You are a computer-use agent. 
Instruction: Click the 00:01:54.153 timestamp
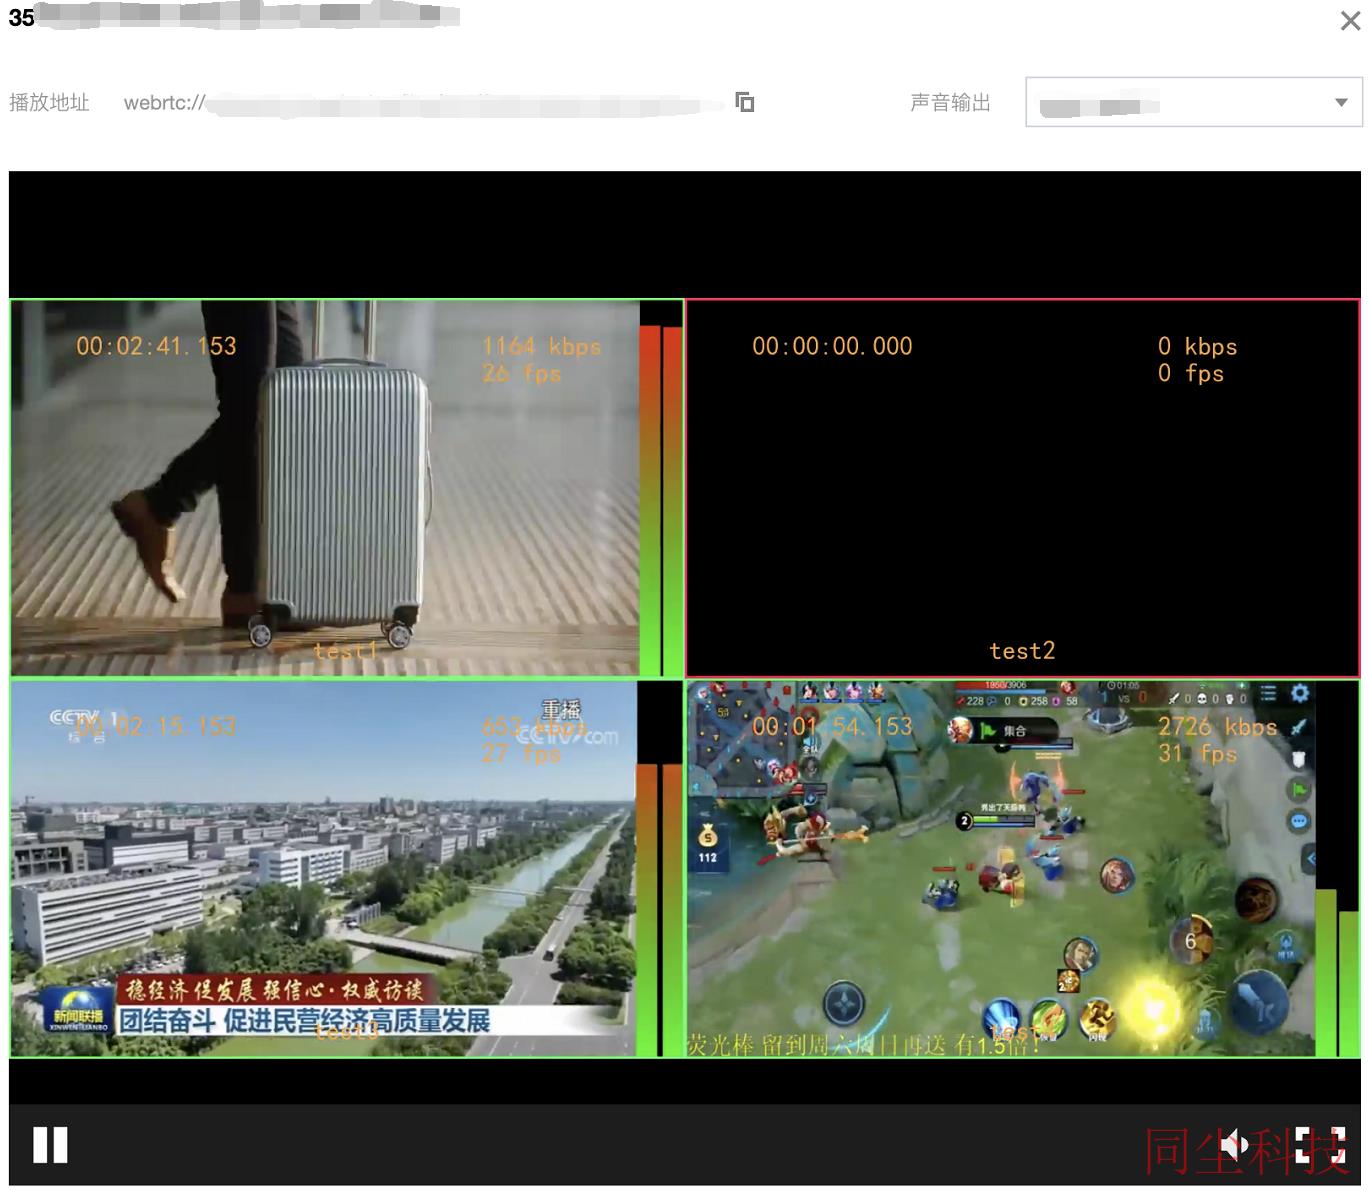tap(832, 727)
